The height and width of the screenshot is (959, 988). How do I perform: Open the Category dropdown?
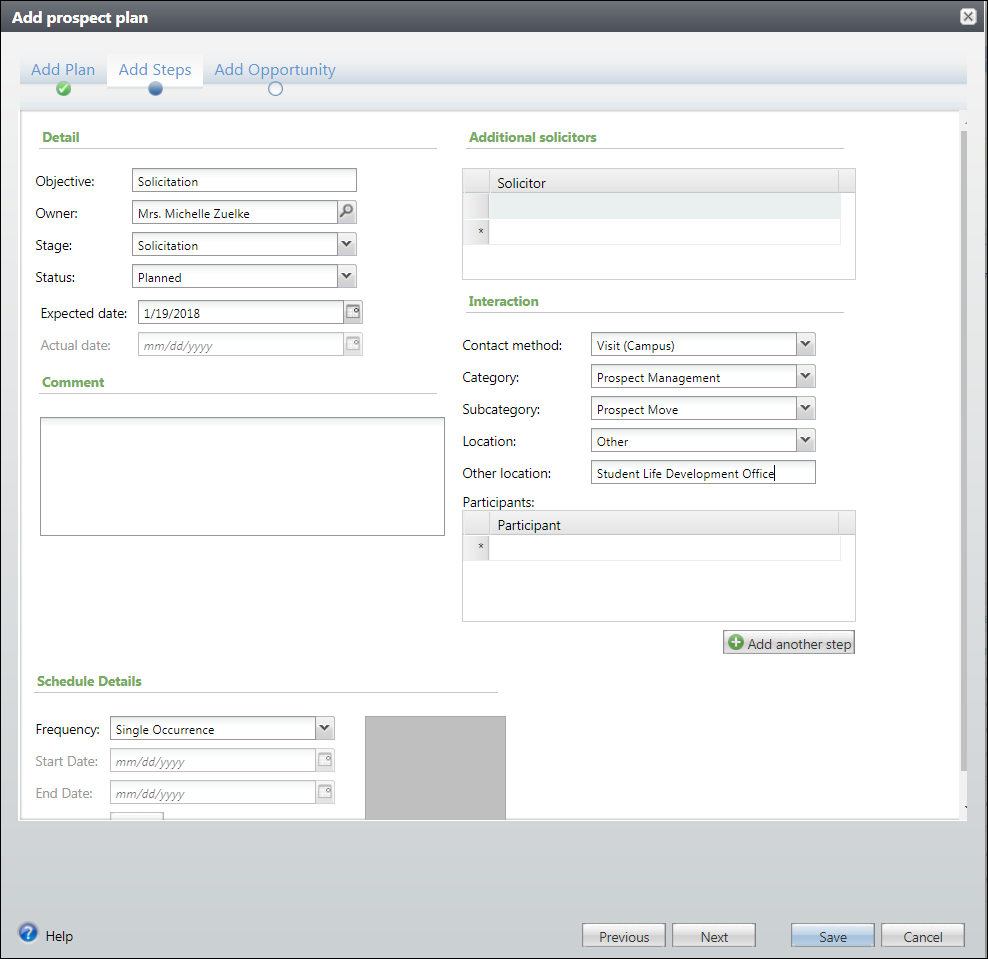pyautogui.click(x=805, y=376)
